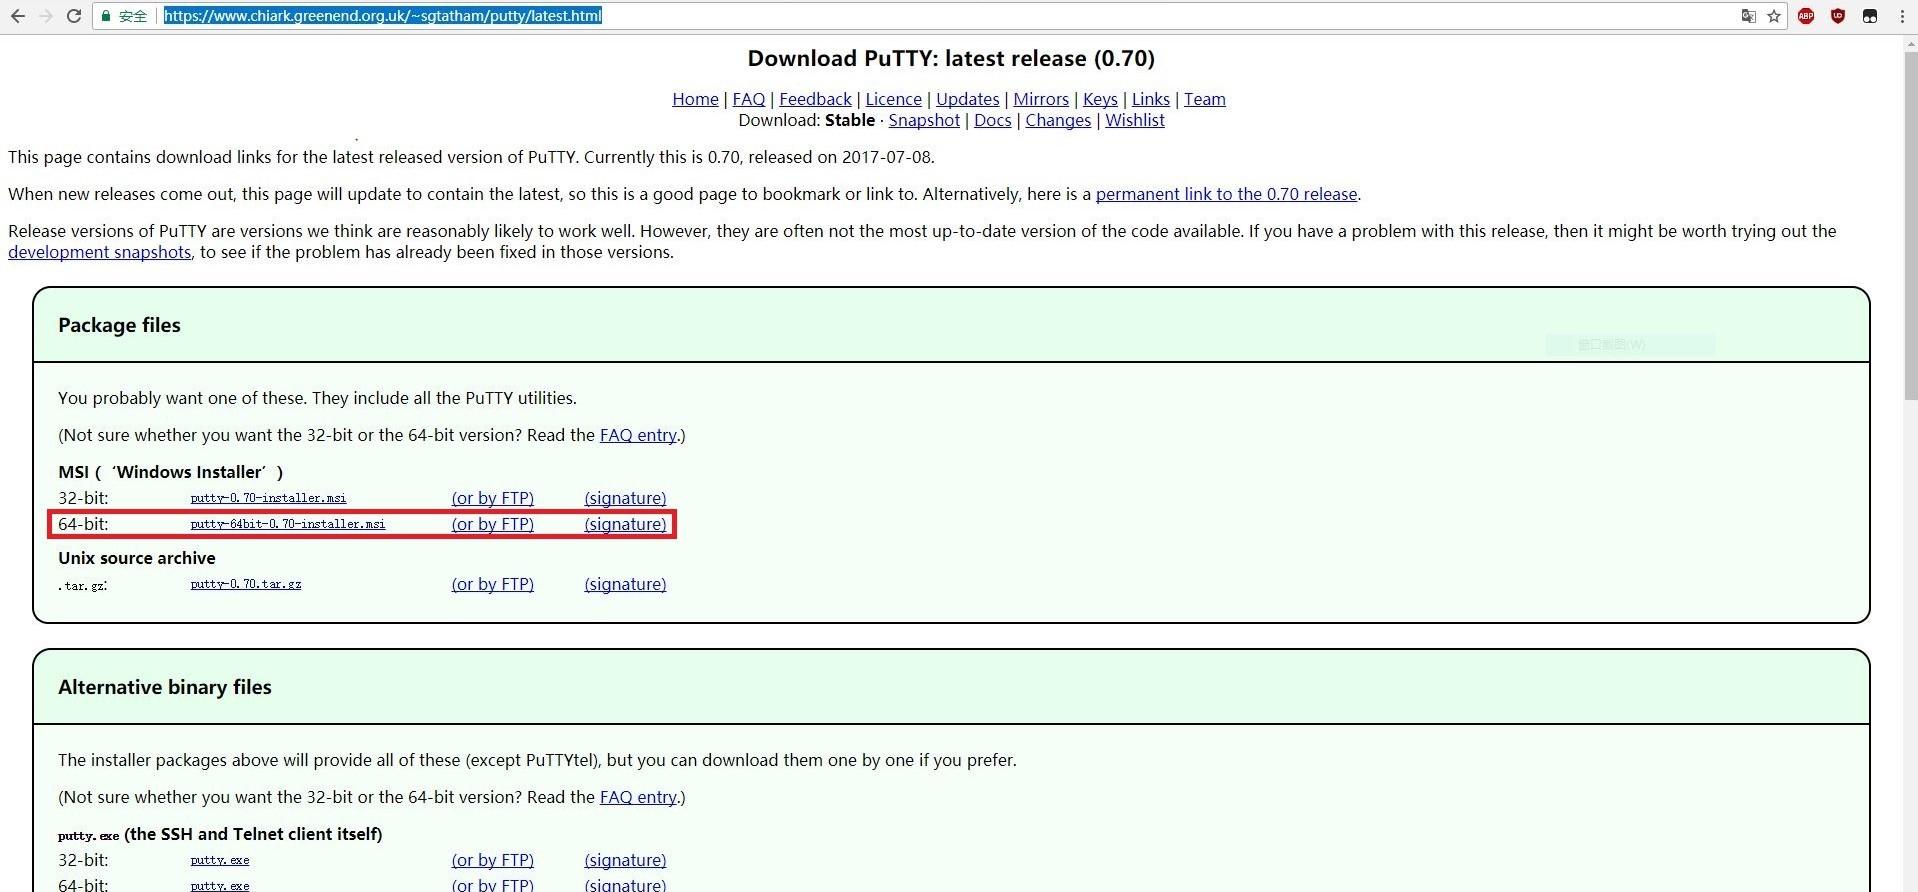The height and width of the screenshot is (892, 1918).
Task: Open FAQ entry link in Alternative binary files
Action: [x=638, y=797]
